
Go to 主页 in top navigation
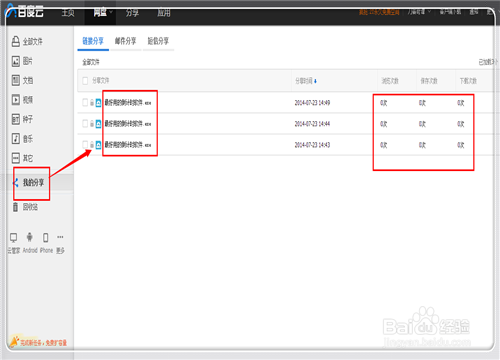[68, 13]
